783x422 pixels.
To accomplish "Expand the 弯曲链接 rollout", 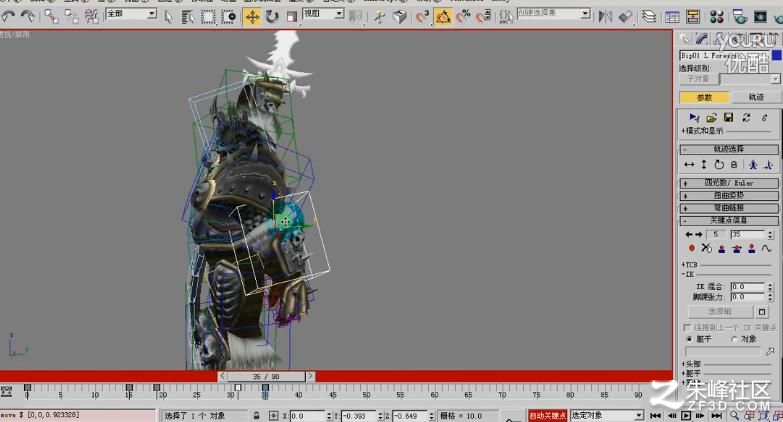I will 729,208.
